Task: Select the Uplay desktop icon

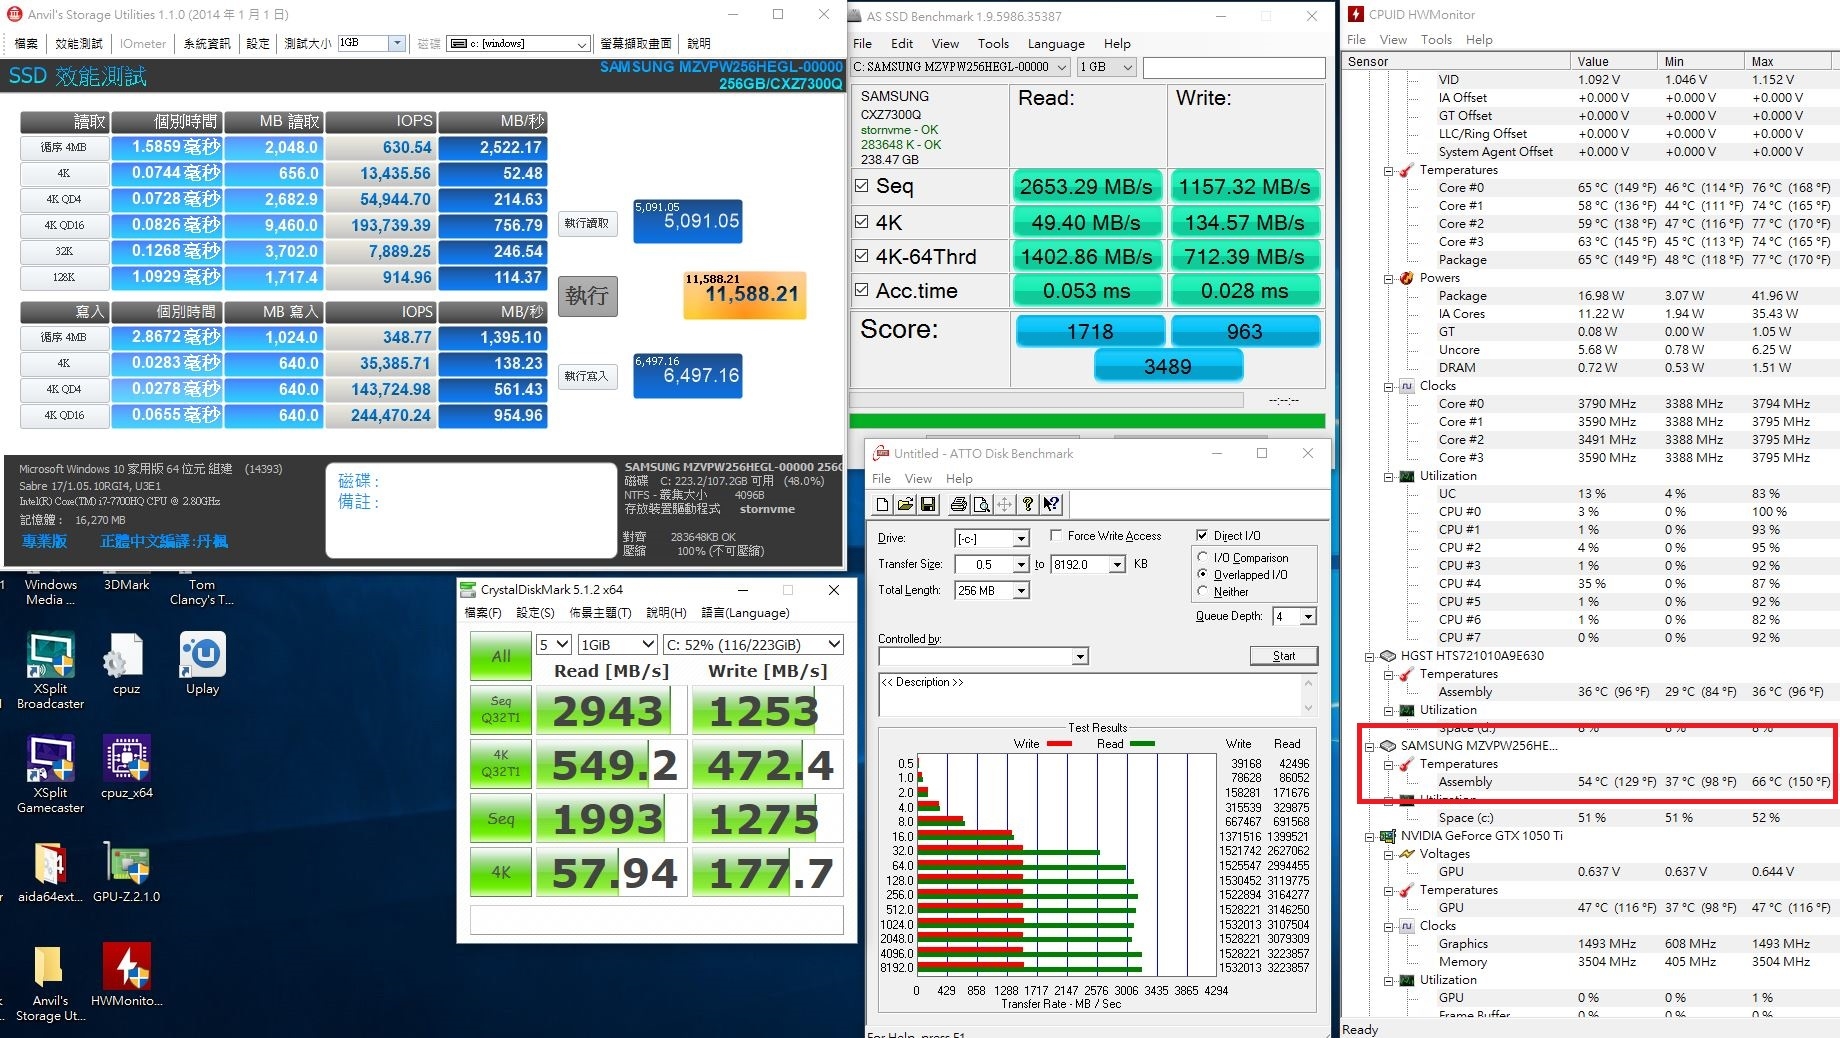Action: coord(202,665)
